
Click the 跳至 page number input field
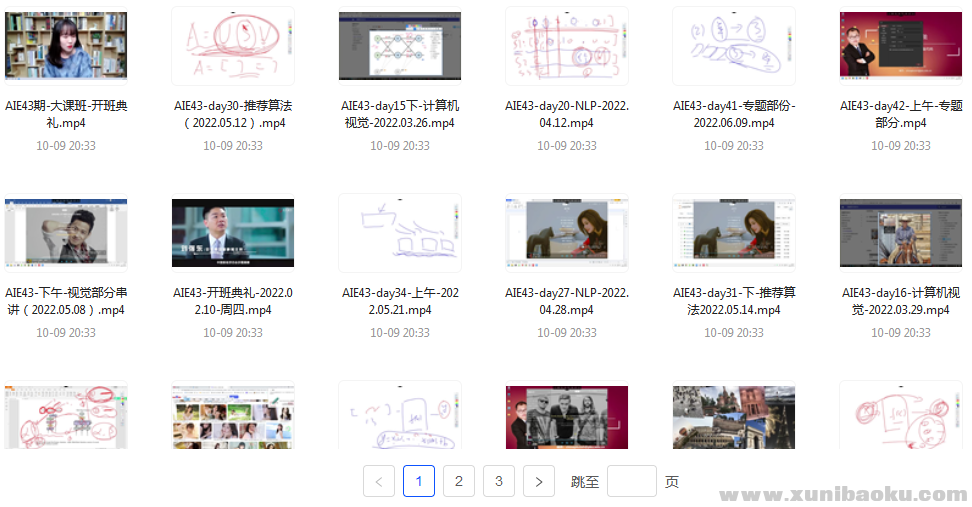coord(631,481)
